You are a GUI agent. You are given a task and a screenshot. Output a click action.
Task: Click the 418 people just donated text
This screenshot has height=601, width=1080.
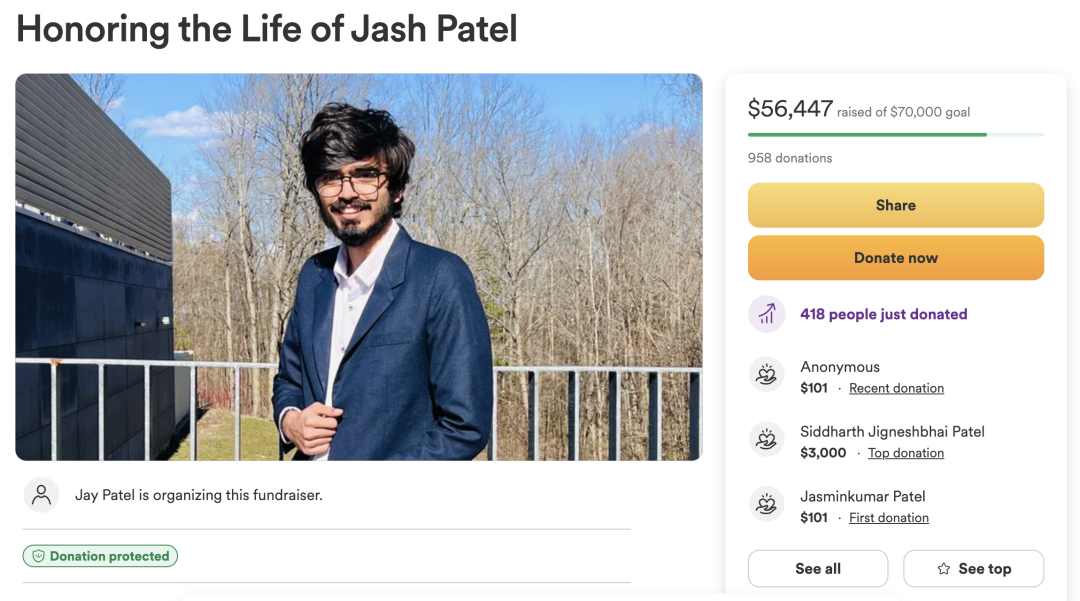pos(884,315)
